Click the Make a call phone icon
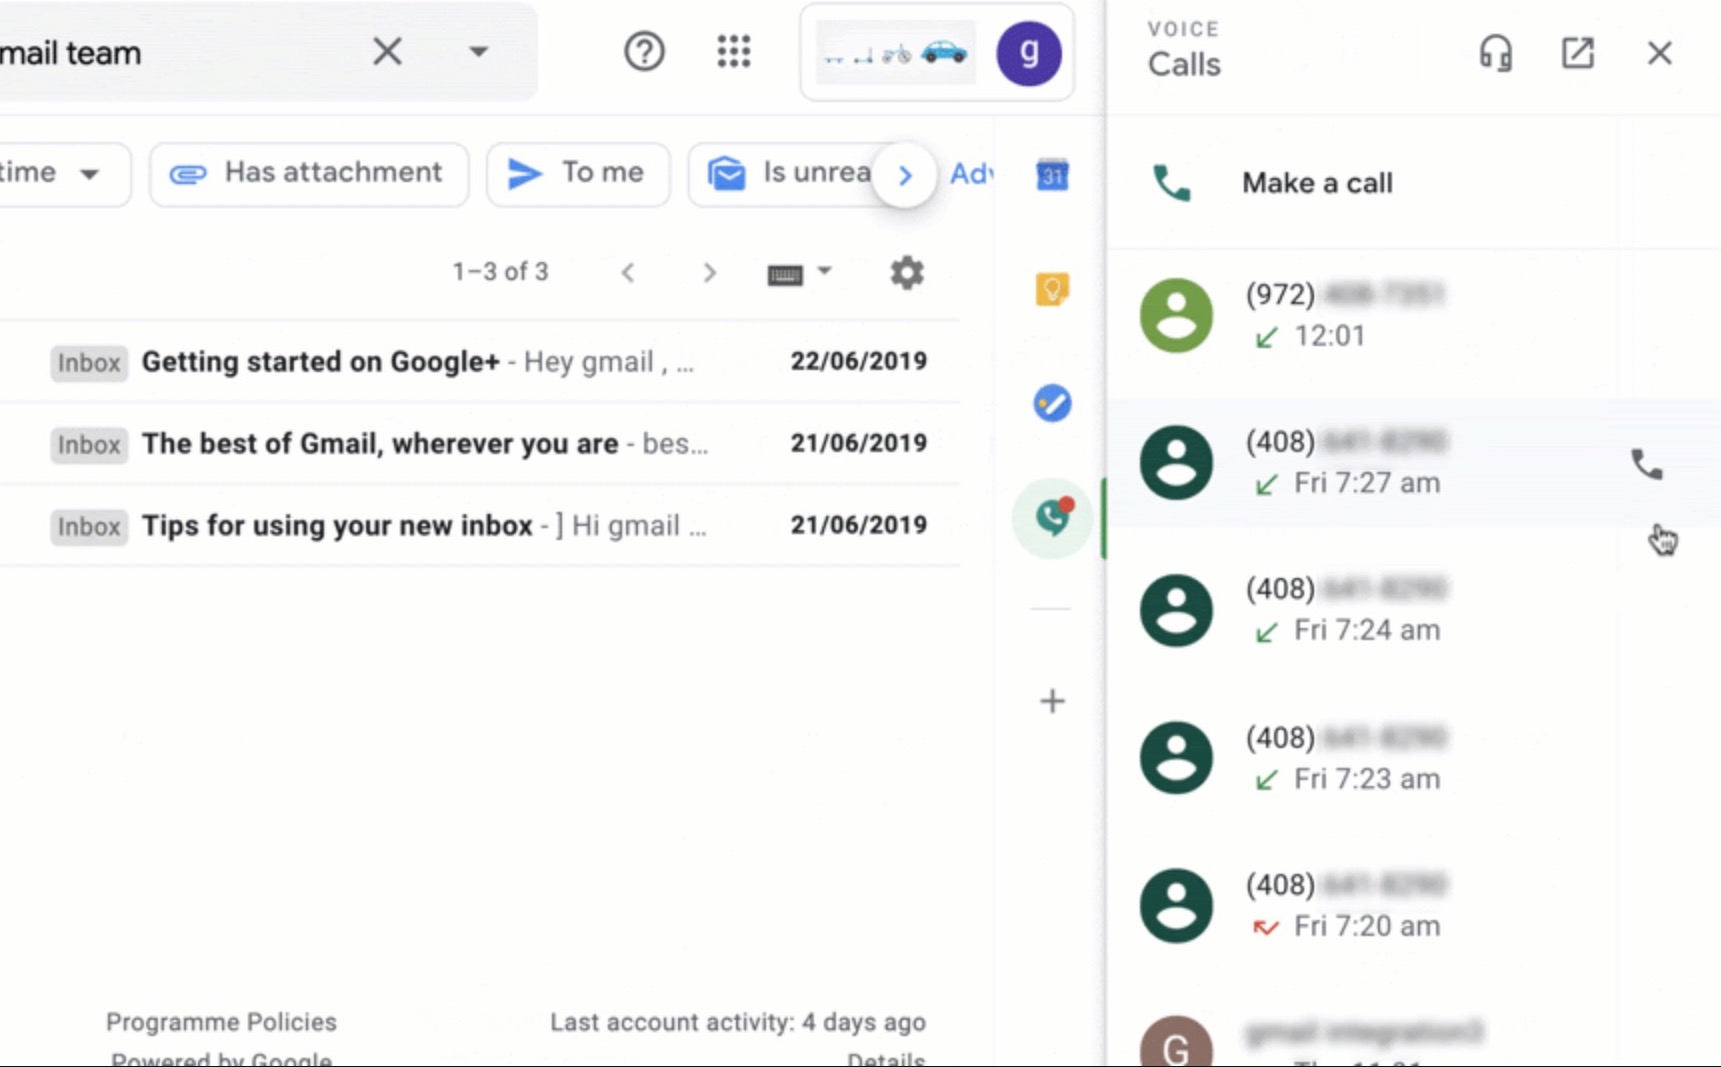The width and height of the screenshot is (1721, 1067). point(1171,183)
